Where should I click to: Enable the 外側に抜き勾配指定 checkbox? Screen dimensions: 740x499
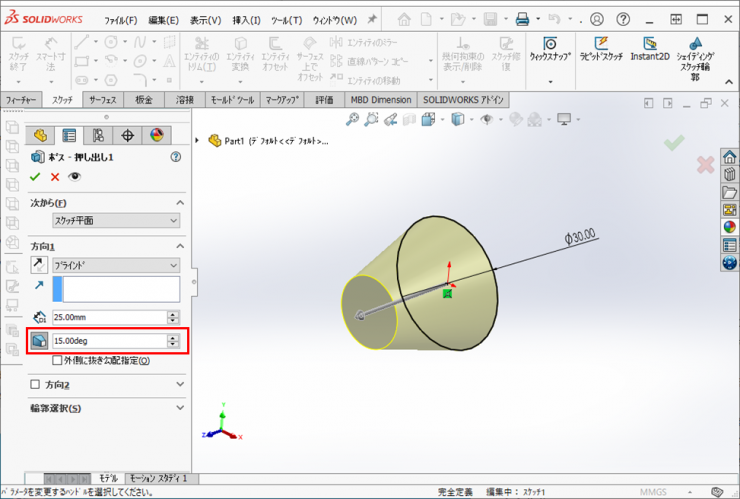tap(57, 360)
